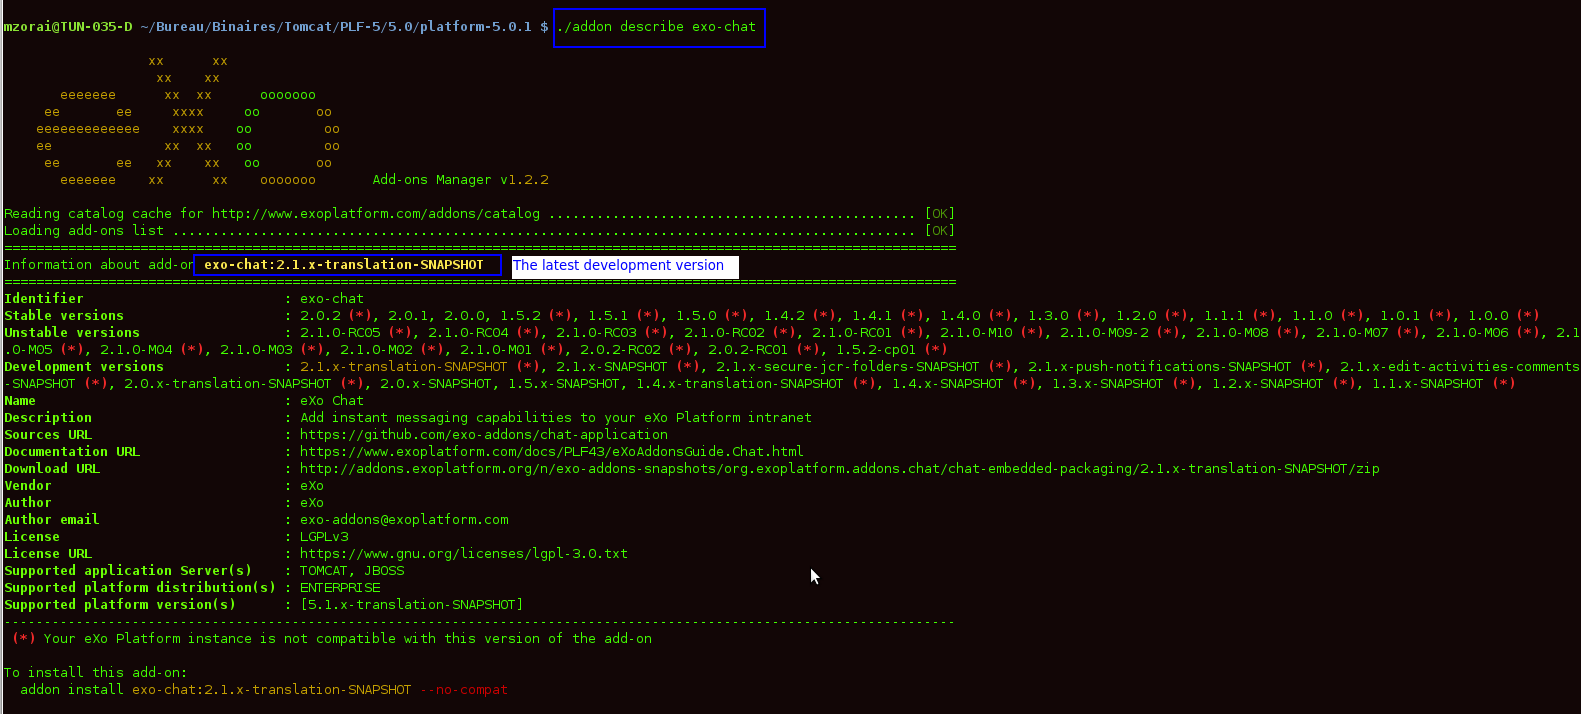Screen dimensions: 1581x714
Task: Click the working directory path ending in platform-5.0.1
Action: (x=336, y=27)
